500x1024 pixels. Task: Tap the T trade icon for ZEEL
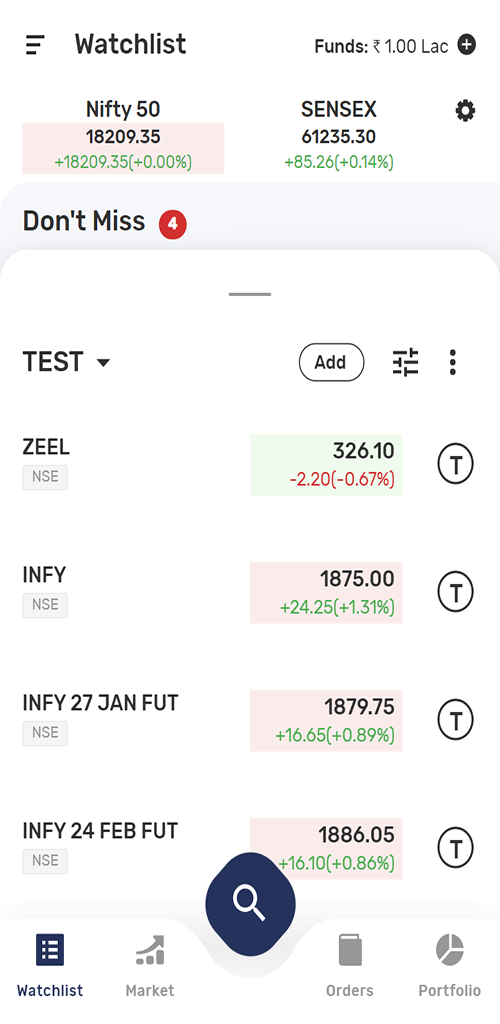coord(455,464)
